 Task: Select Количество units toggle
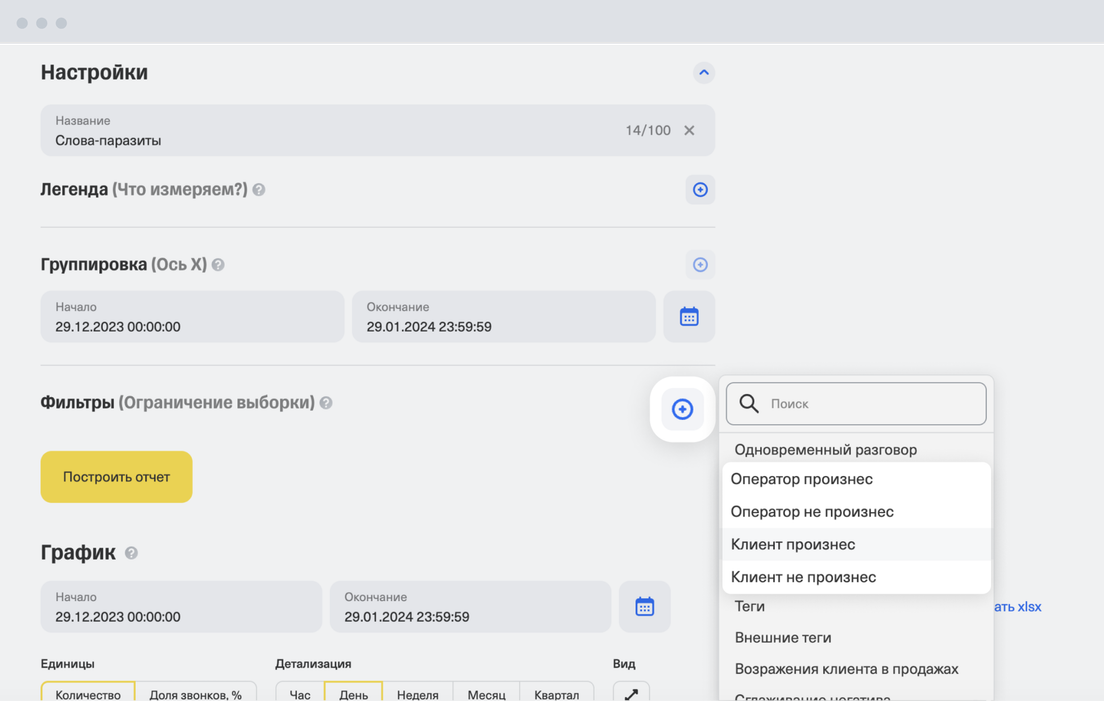[88, 693]
